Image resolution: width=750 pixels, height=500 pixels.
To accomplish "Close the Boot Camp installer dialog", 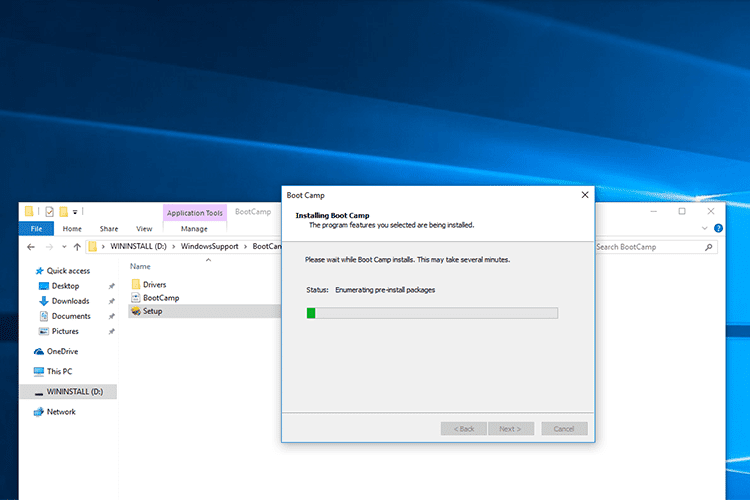I will click(x=585, y=195).
